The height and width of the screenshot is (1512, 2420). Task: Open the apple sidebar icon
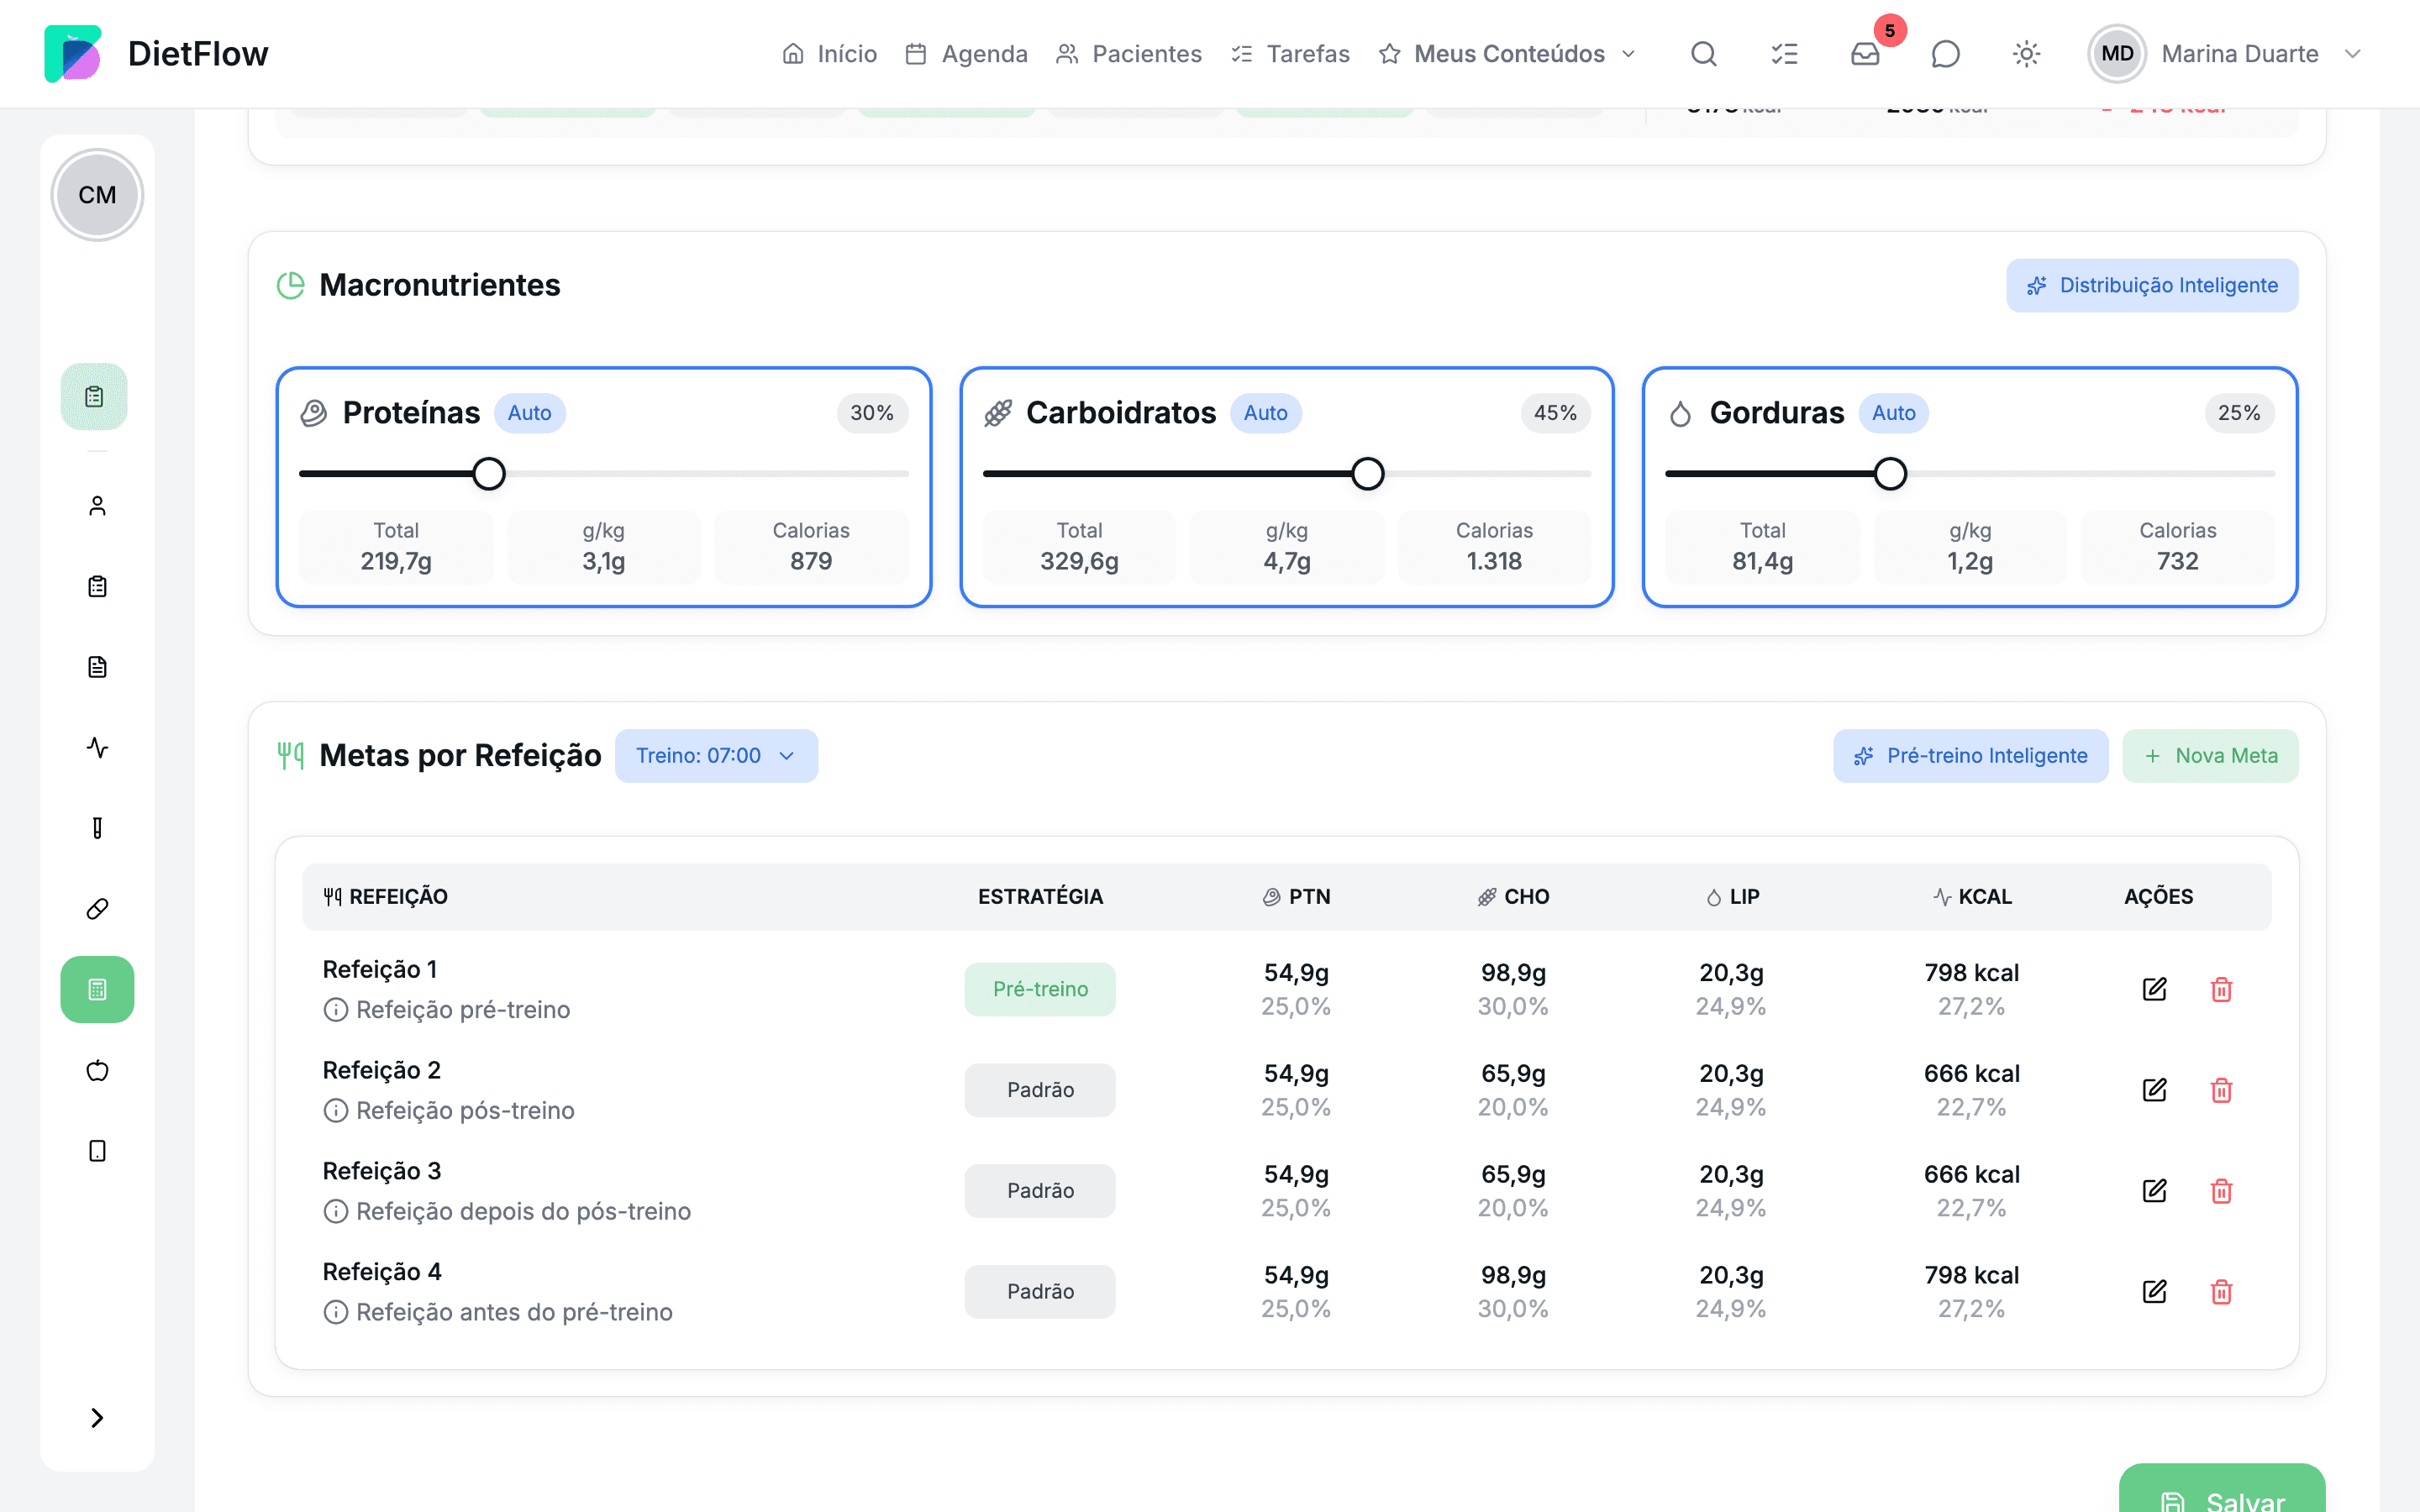97,1071
